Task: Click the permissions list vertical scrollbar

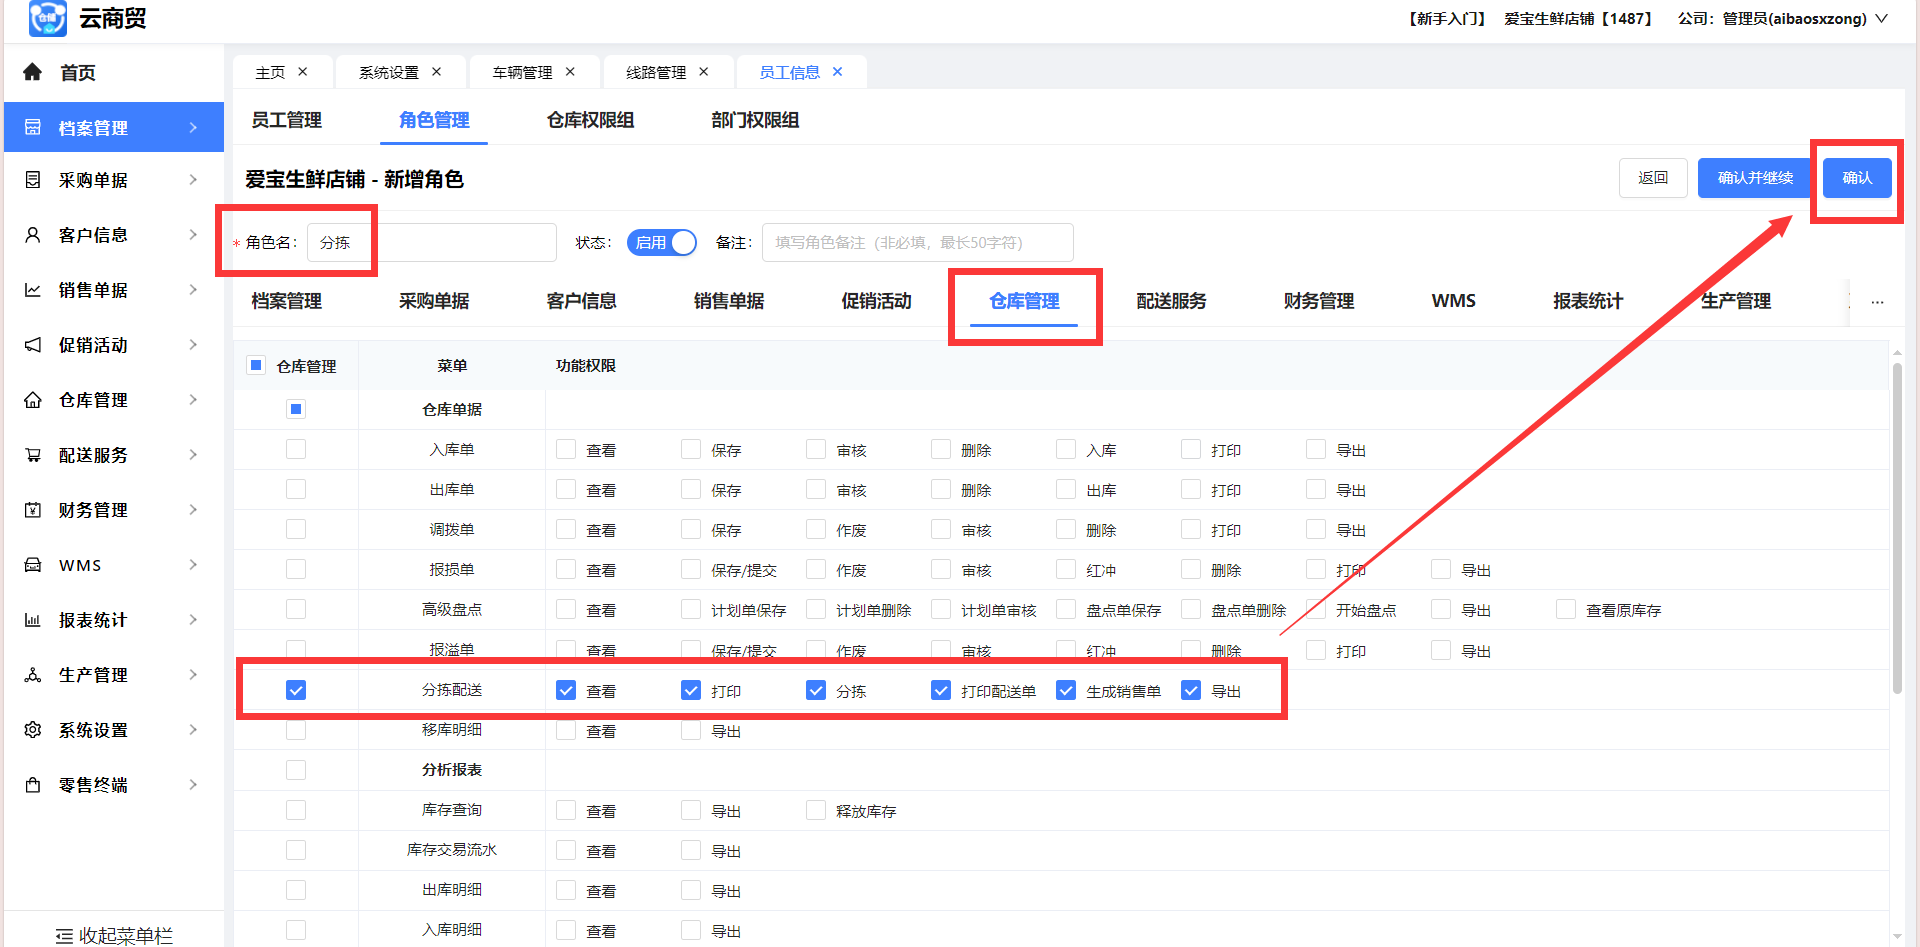Action: (x=1897, y=530)
